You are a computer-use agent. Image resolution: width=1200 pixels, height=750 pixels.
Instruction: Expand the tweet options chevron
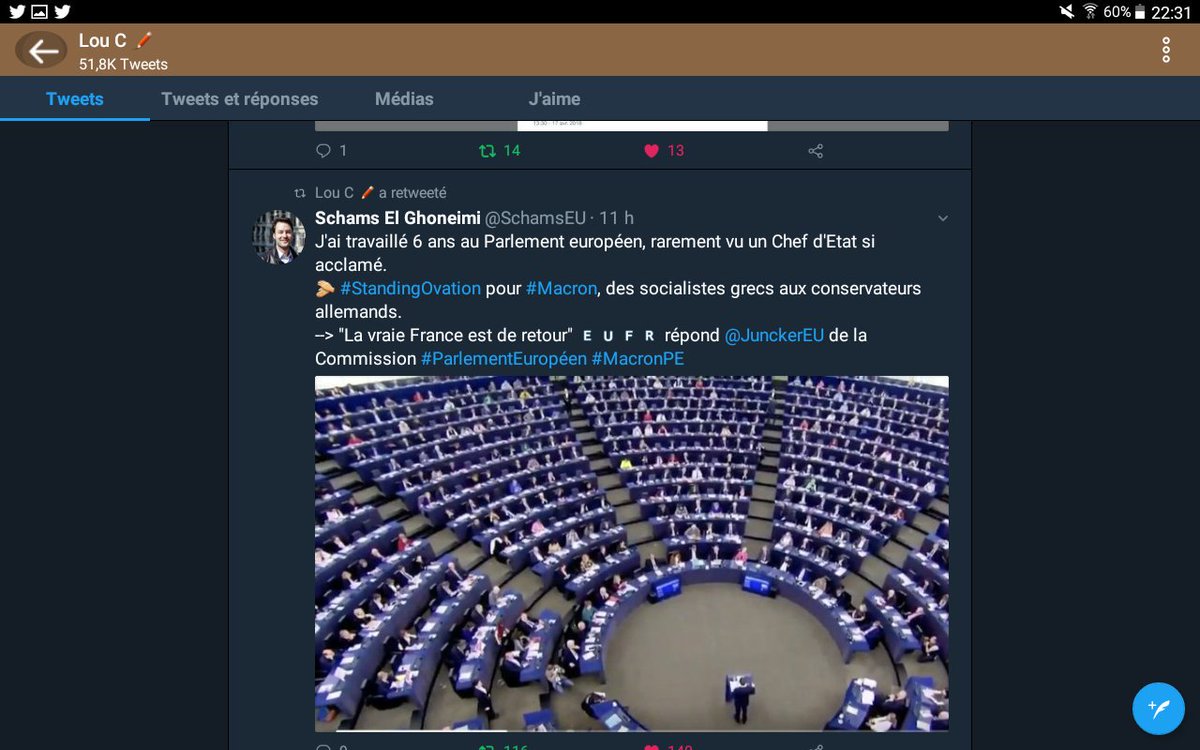click(942, 218)
